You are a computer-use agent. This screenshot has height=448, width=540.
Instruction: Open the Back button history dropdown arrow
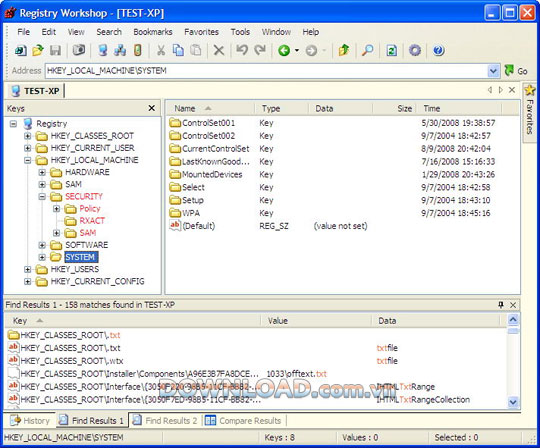[x=297, y=51]
